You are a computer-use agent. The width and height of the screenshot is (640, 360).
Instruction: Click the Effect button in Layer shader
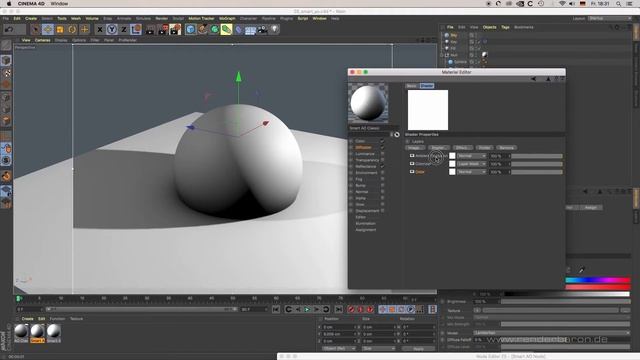(x=462, y=148)
